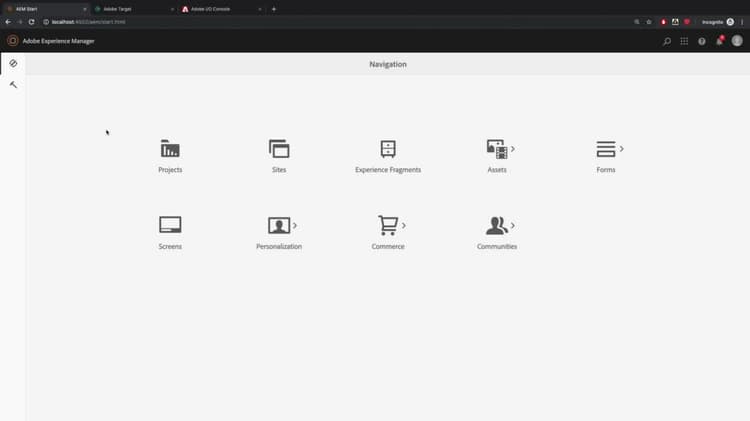Open the AEM search magnifier

pos(667,41)
